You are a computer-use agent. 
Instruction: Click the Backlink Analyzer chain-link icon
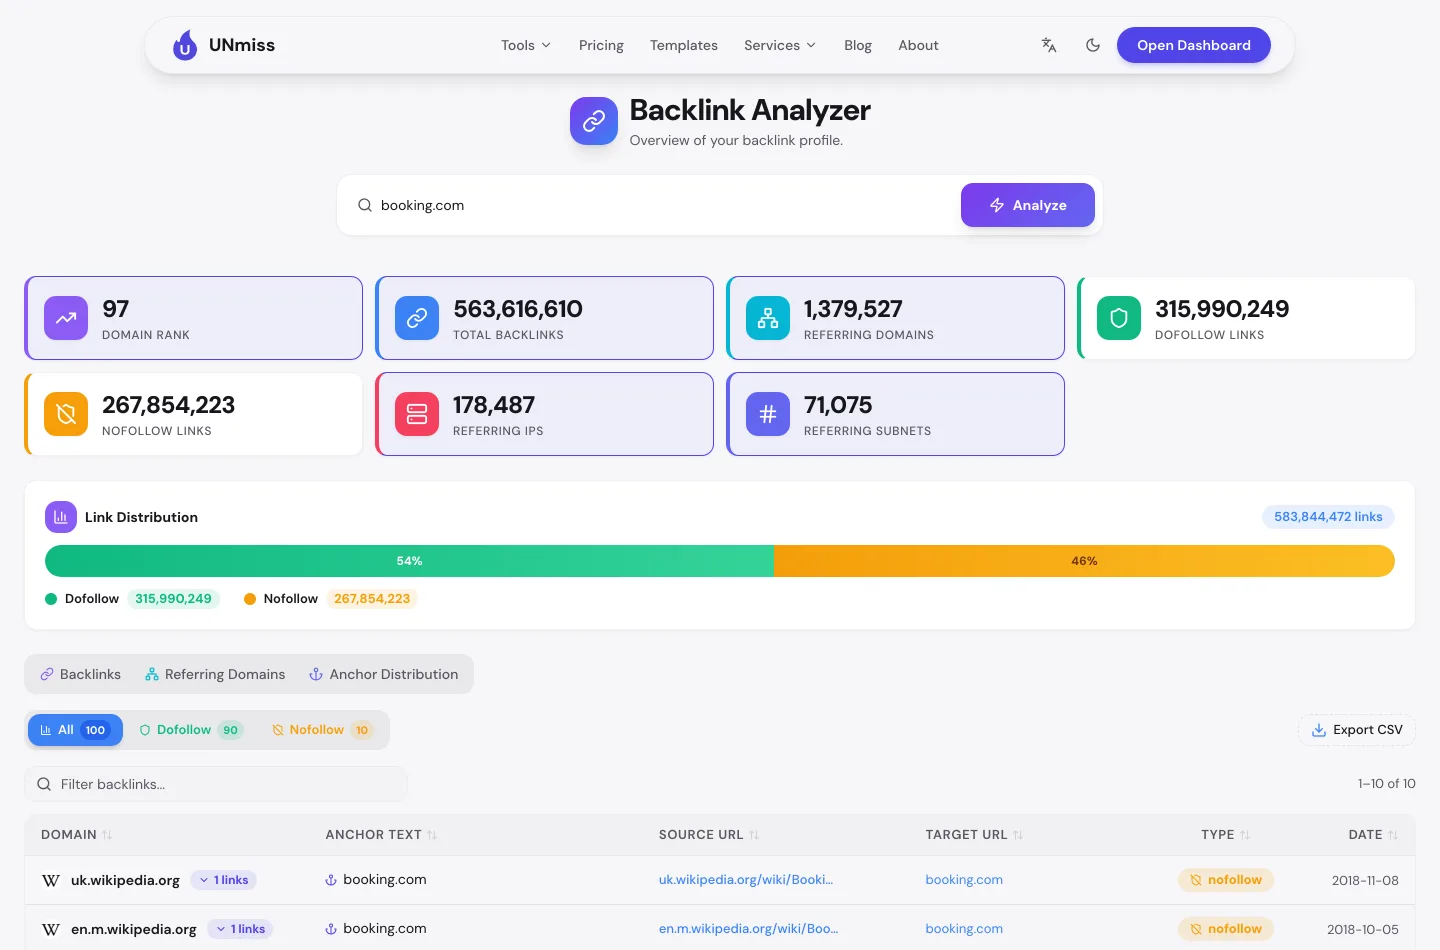coord(594,121)
